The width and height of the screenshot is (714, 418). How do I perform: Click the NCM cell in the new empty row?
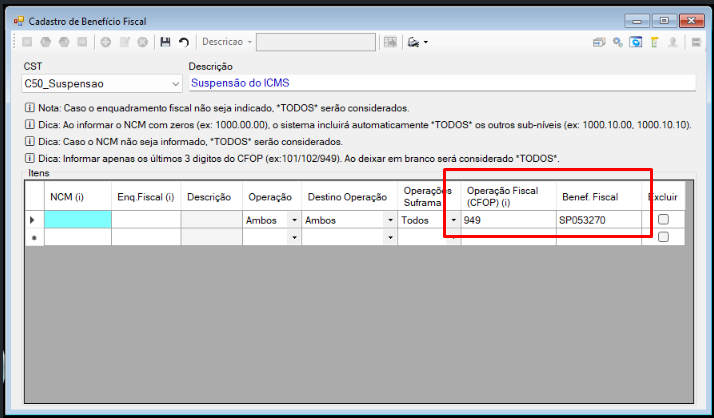[x=78, y=237]
